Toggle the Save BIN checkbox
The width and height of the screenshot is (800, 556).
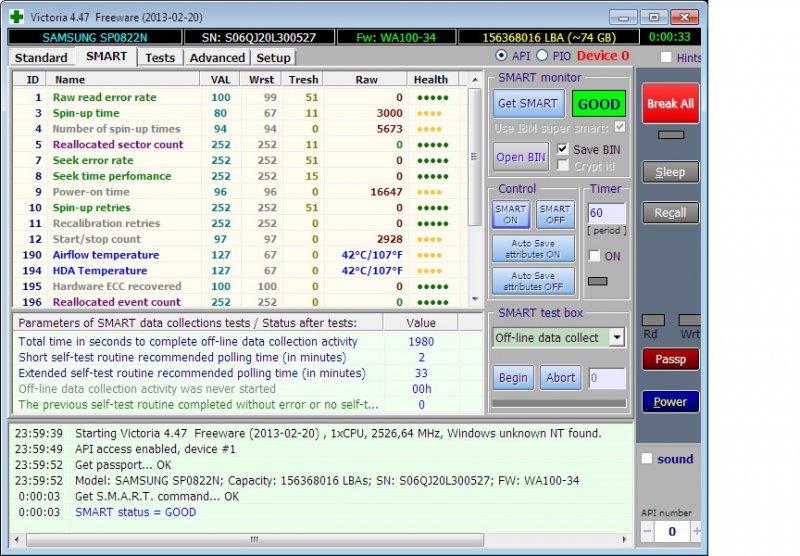coord(563,149)
